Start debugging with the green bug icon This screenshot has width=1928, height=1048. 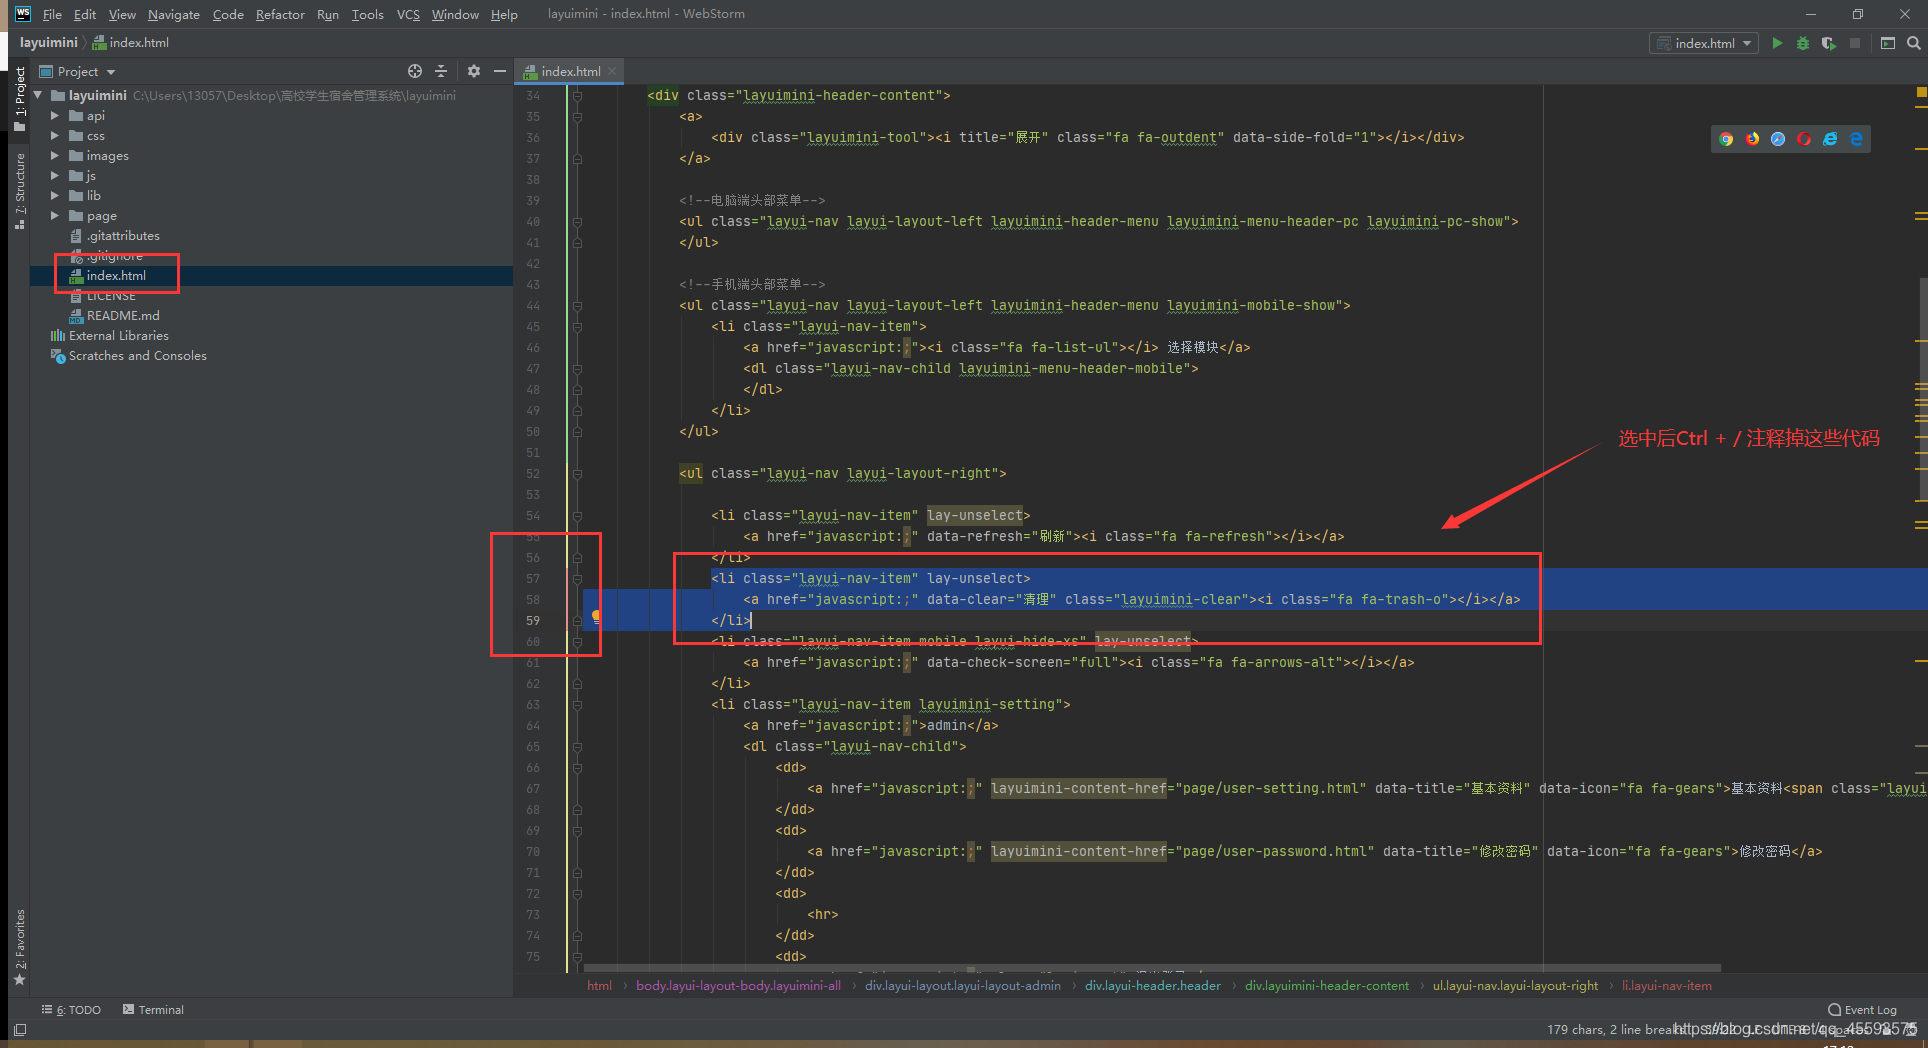(1803, 43)
